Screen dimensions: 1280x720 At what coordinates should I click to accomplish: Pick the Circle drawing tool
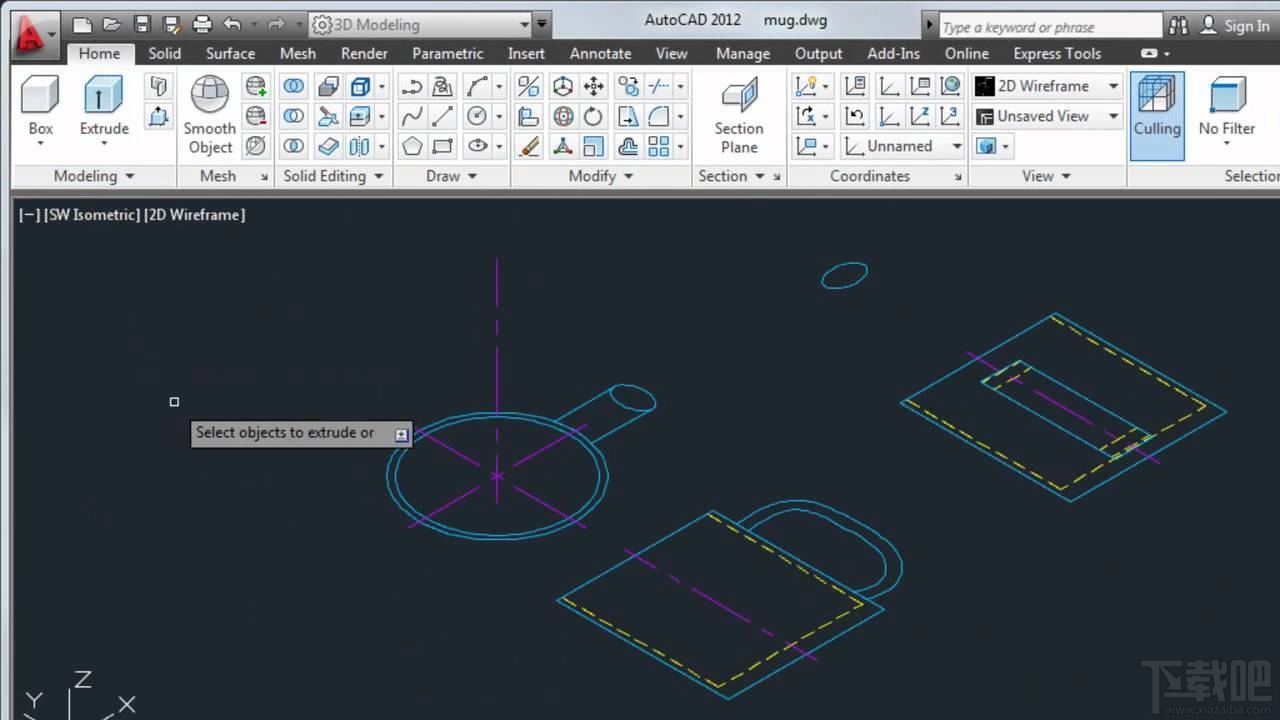(475, 116)
